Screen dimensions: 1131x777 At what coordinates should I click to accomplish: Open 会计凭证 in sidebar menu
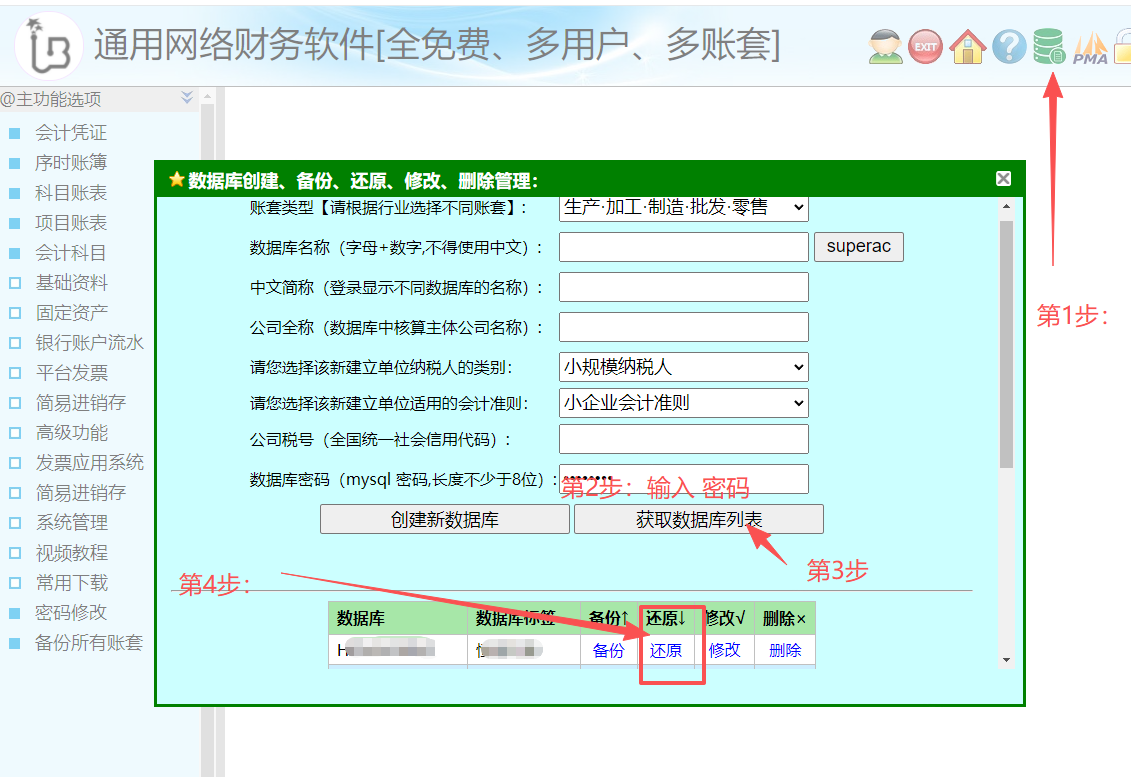(x=70, y=133)
